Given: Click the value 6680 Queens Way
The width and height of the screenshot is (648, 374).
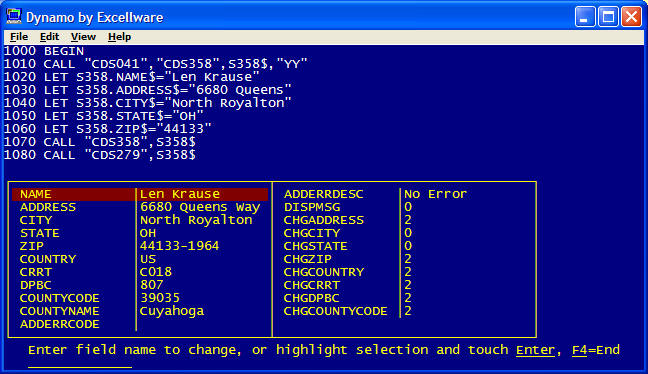Looking at the screenshot, I should coord(200,207).
